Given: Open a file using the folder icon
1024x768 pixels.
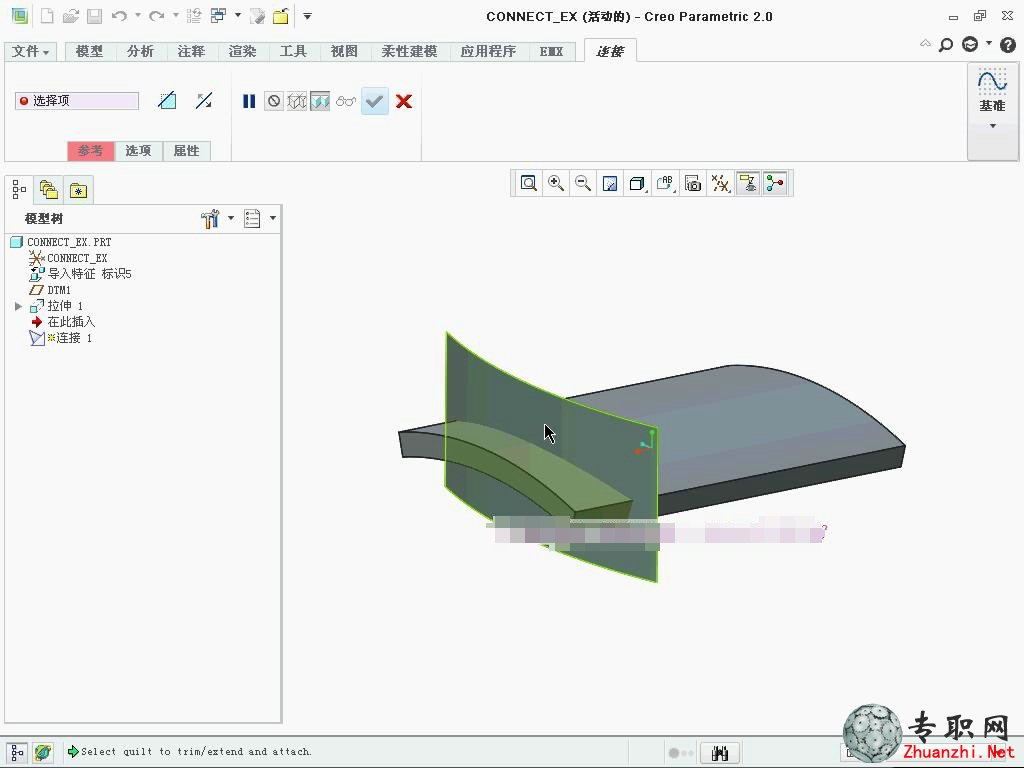Looking at the screenshot, I should (71, 16).
